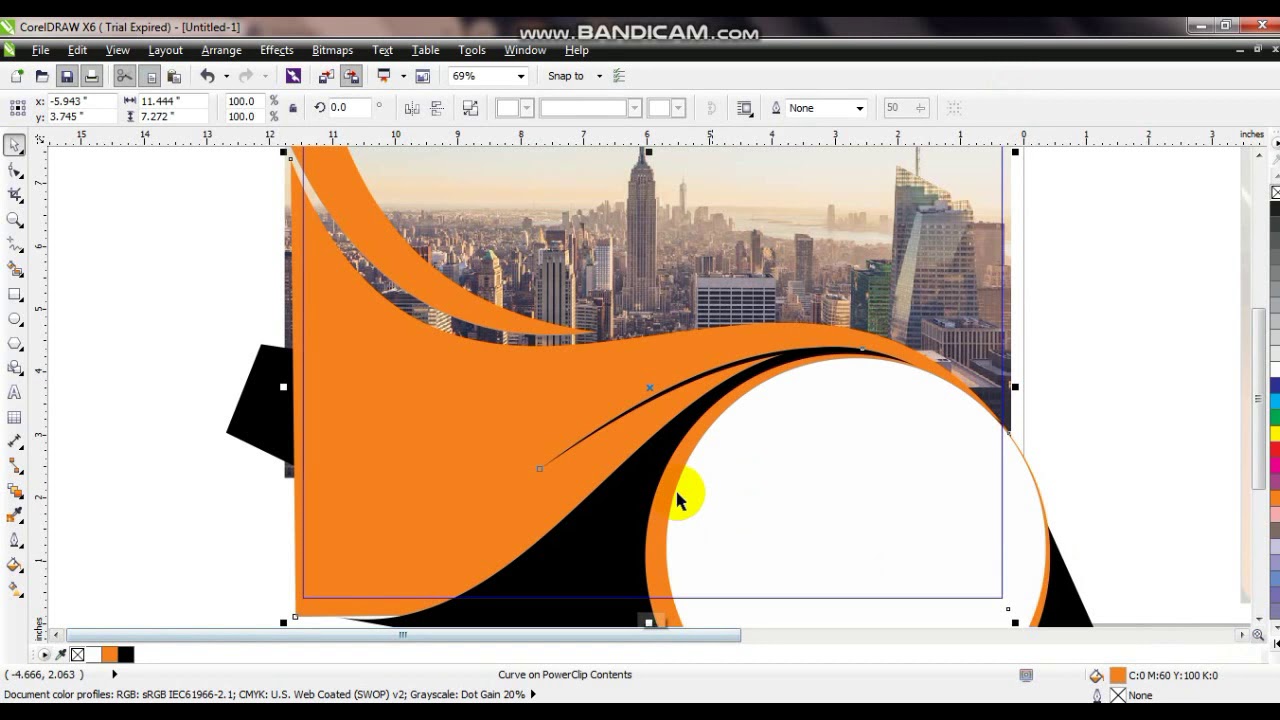
Task: Open the Edit menu
Action: (77, 50)
